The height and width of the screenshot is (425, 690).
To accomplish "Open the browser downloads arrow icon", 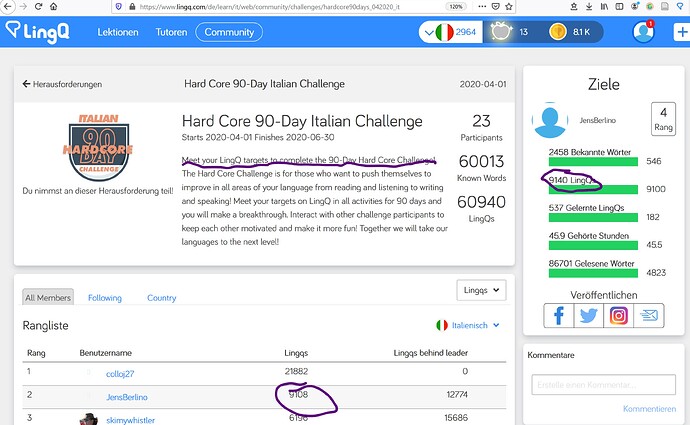I will coord(589,7).
